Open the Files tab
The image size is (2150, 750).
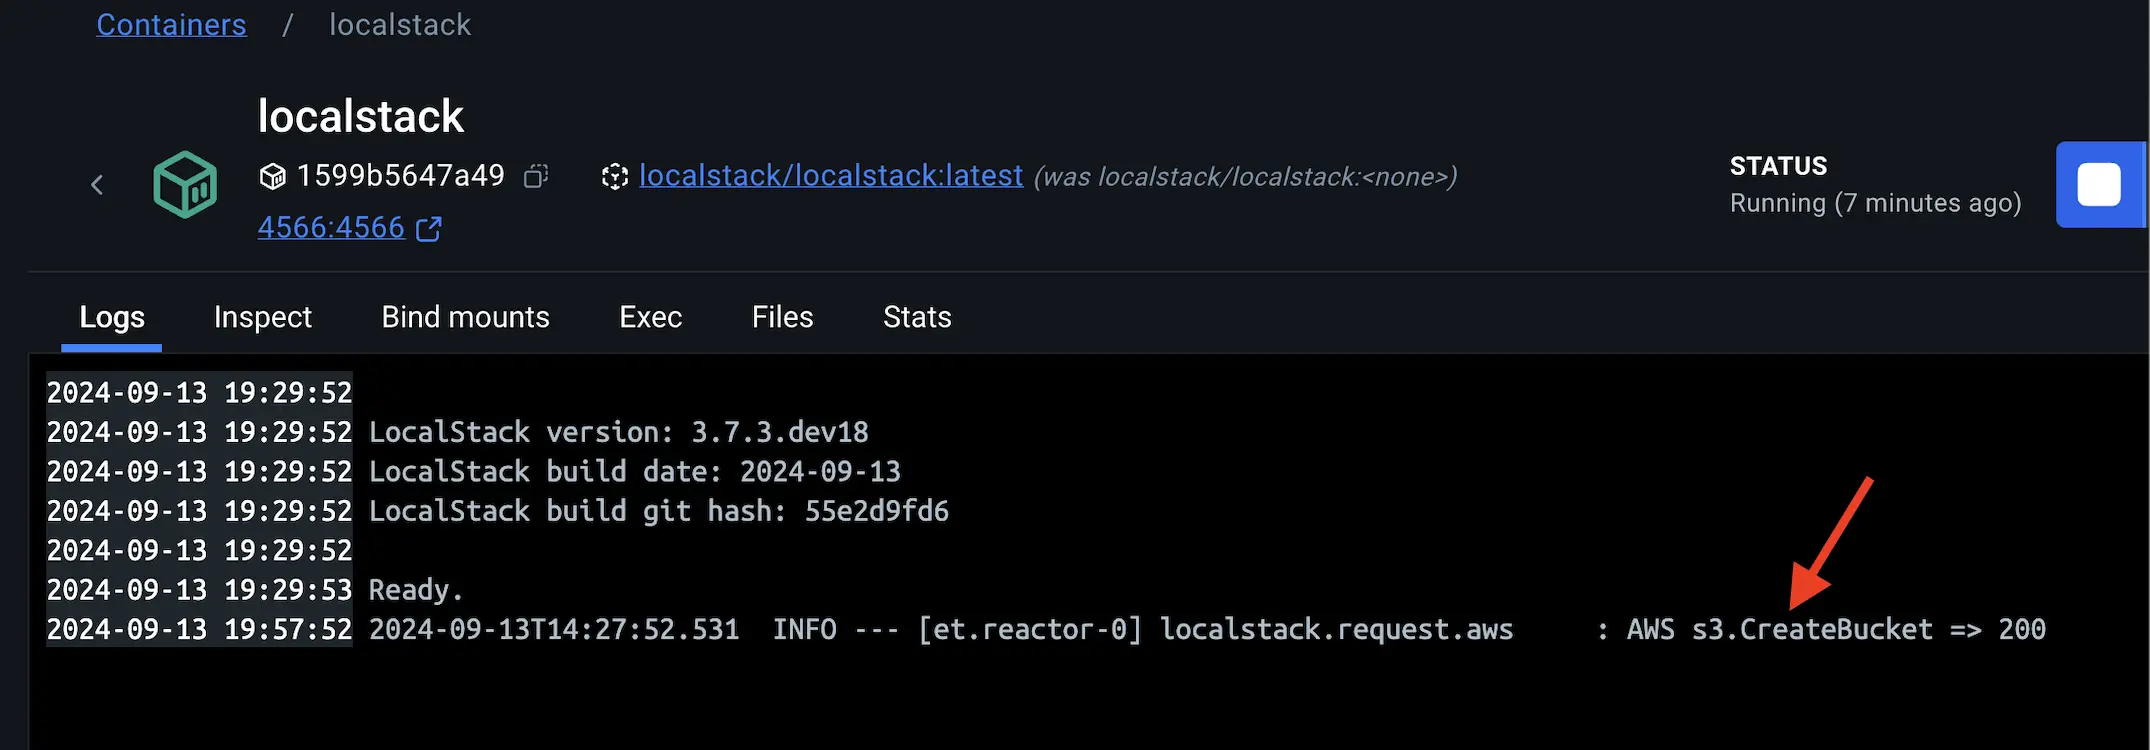(782, 317)
